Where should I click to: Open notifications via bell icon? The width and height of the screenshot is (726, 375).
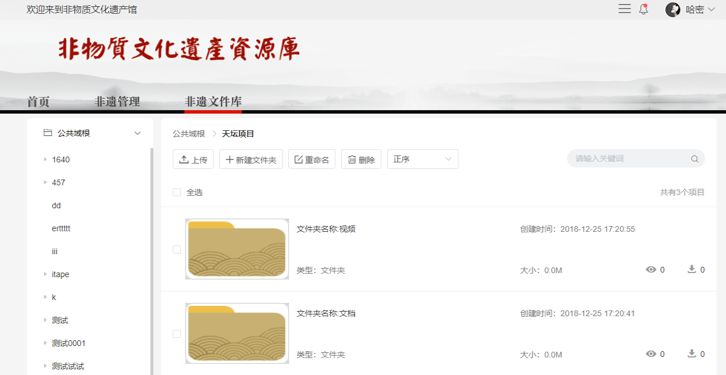644,9
